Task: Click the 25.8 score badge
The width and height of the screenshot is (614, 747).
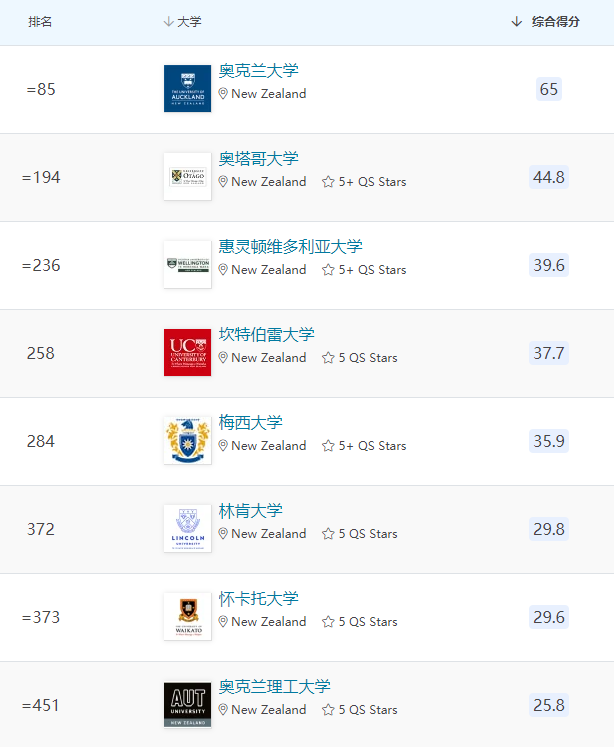Action: coord(549,705)
